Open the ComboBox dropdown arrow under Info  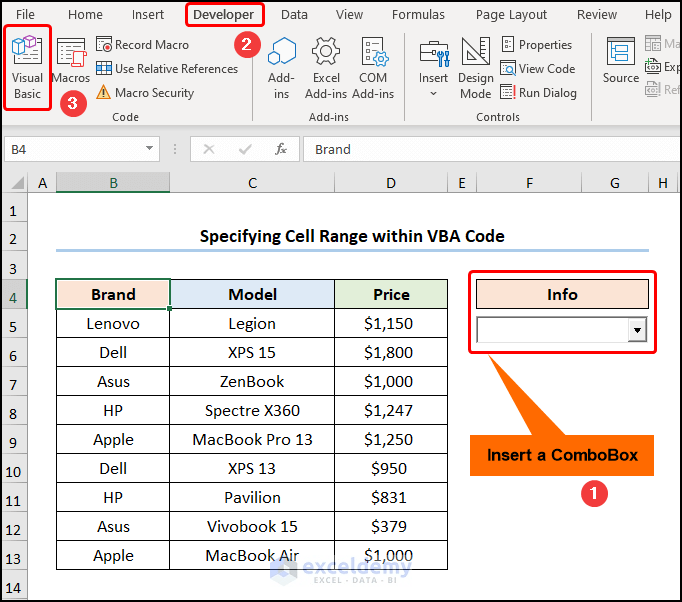click(x=637, y=330)
